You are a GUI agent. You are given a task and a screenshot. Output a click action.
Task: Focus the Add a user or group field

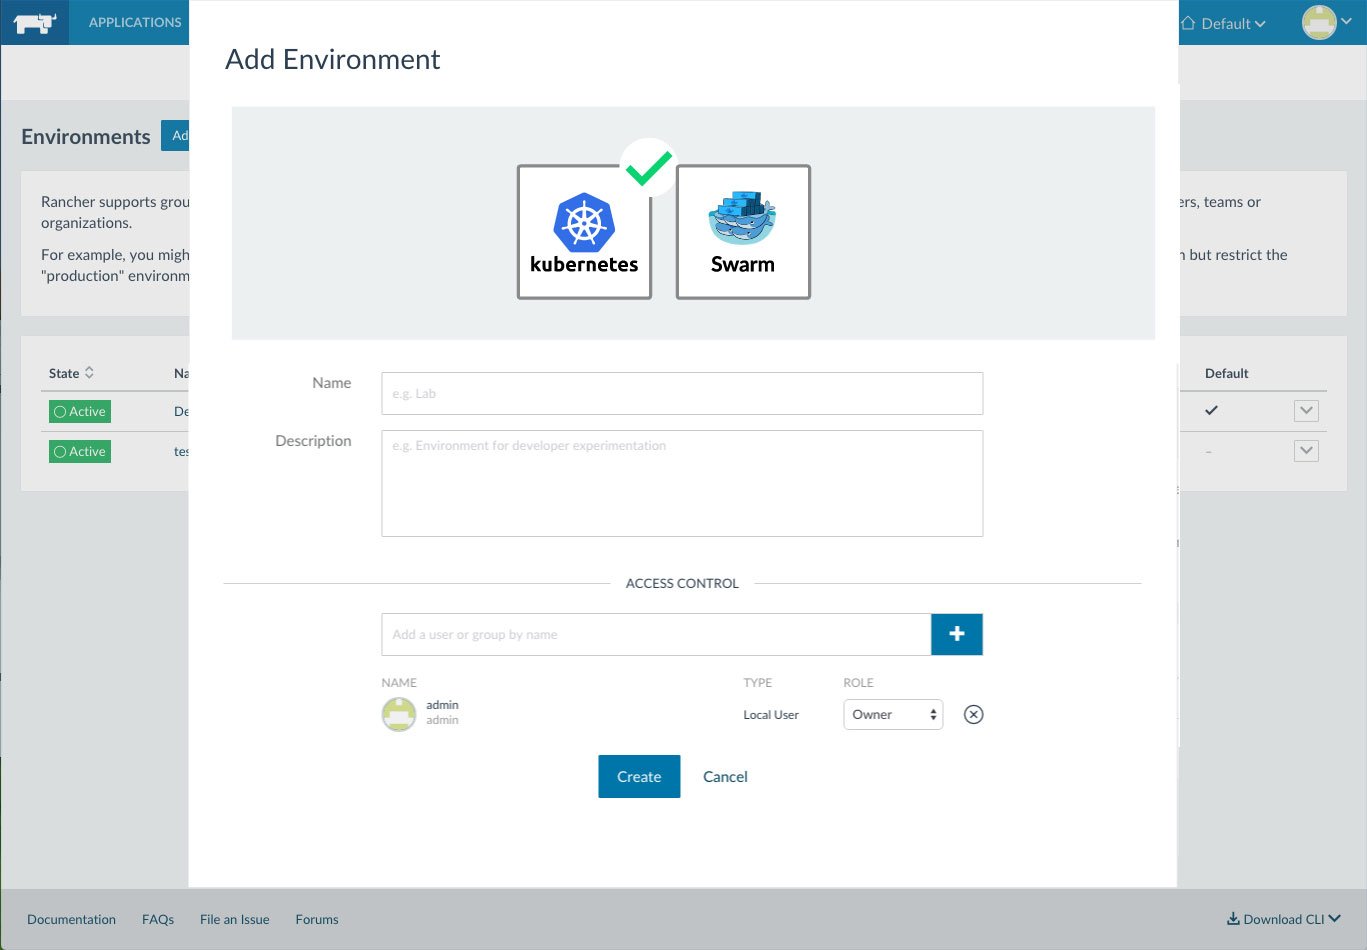point(656,634)
